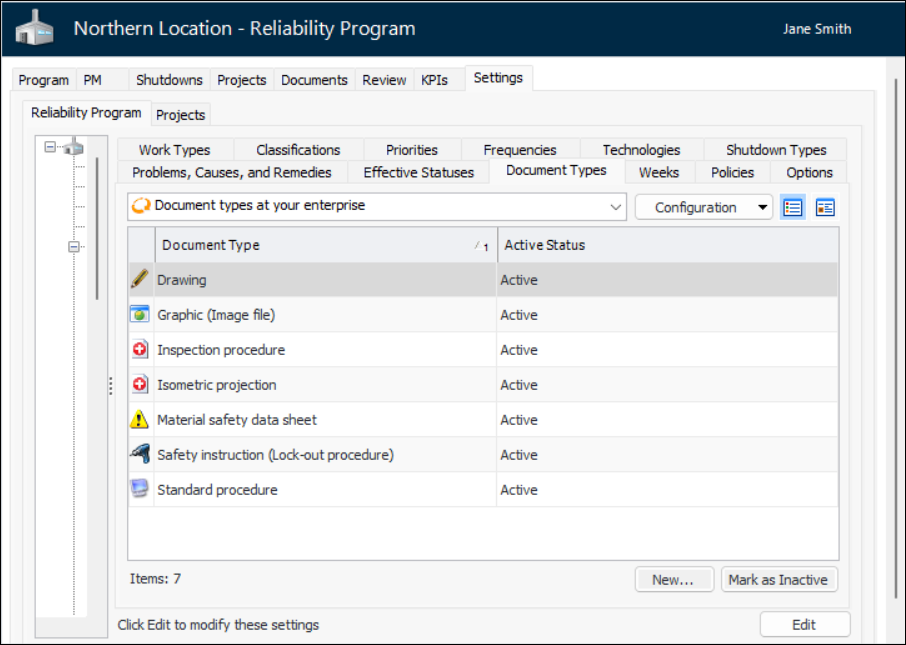Screen dimensions: 906x645
Task: Open the Document types at your enterprise dropdown
Action: 616,207
